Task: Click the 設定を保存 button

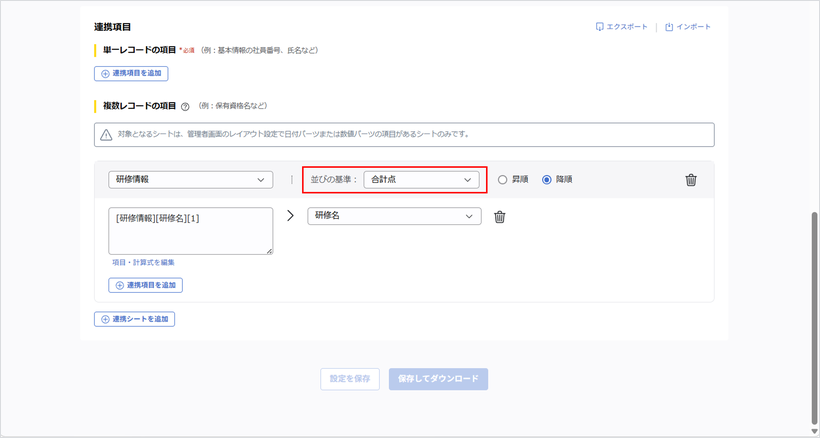Action: tap(350, 379)
